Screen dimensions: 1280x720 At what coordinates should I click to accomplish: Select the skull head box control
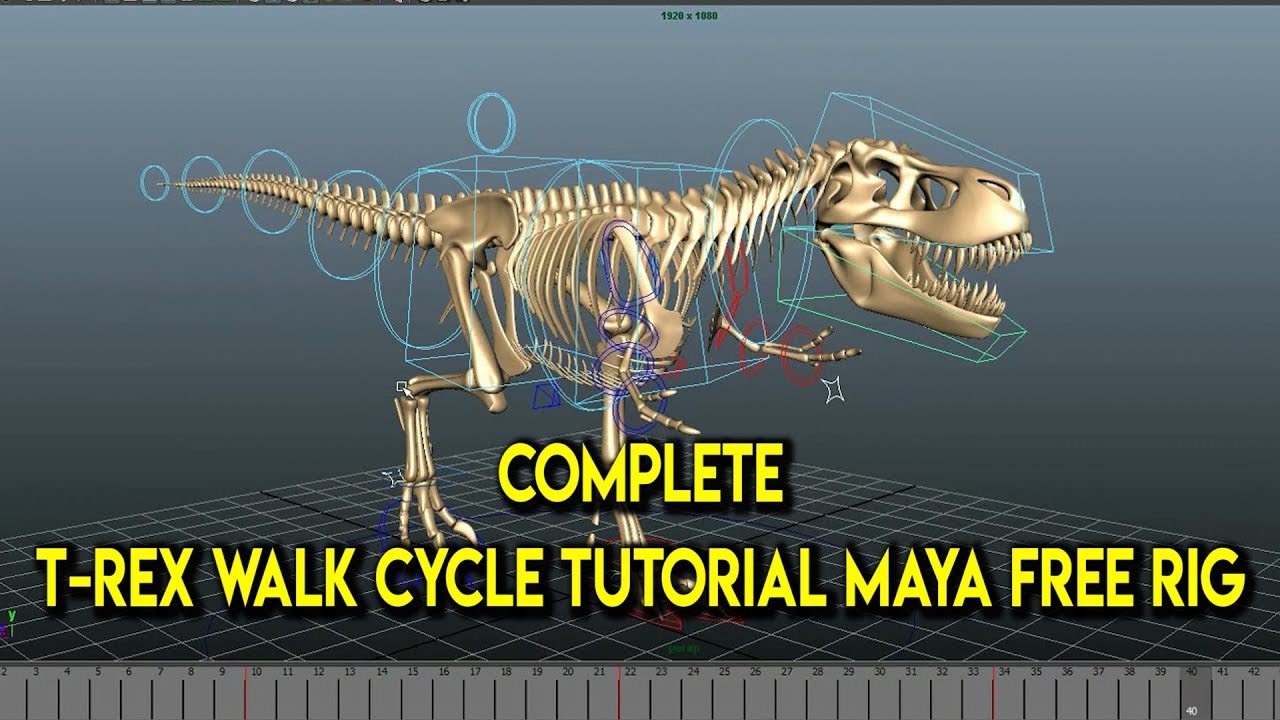point(935,170)
